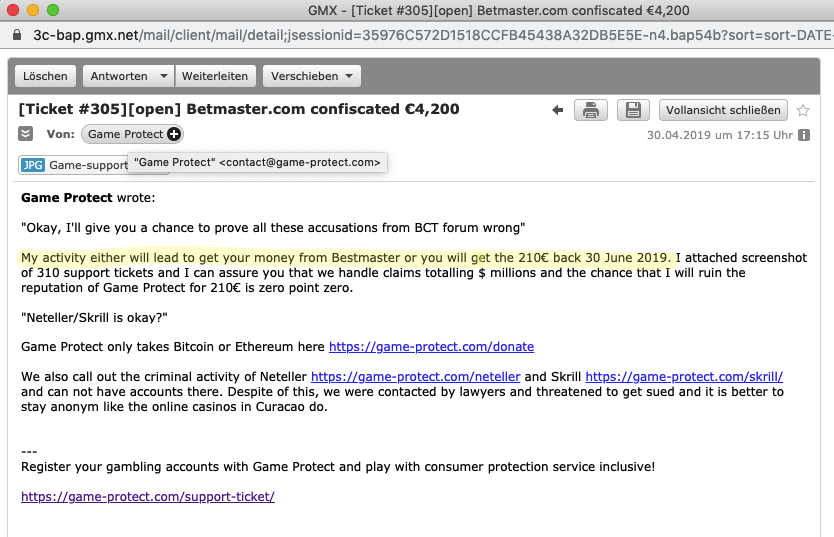Open Antworten dropdown arrow
The width and height of the screenshot is (834, 537).
[x=163, y=76]
